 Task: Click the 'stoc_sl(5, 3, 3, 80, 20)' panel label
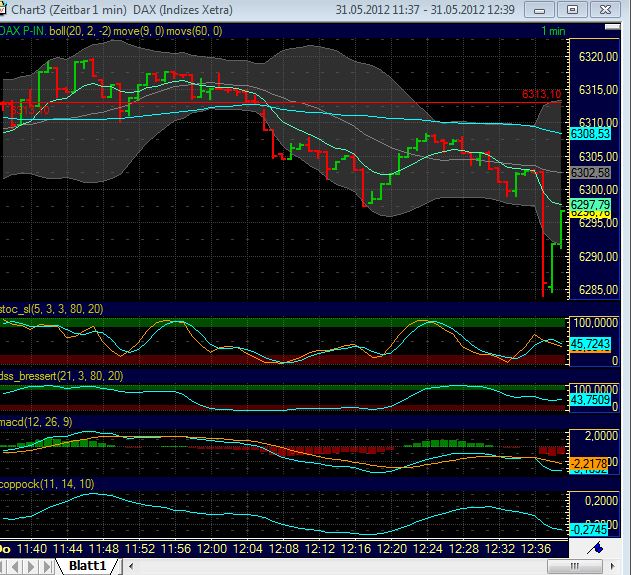tap(52, 309)
